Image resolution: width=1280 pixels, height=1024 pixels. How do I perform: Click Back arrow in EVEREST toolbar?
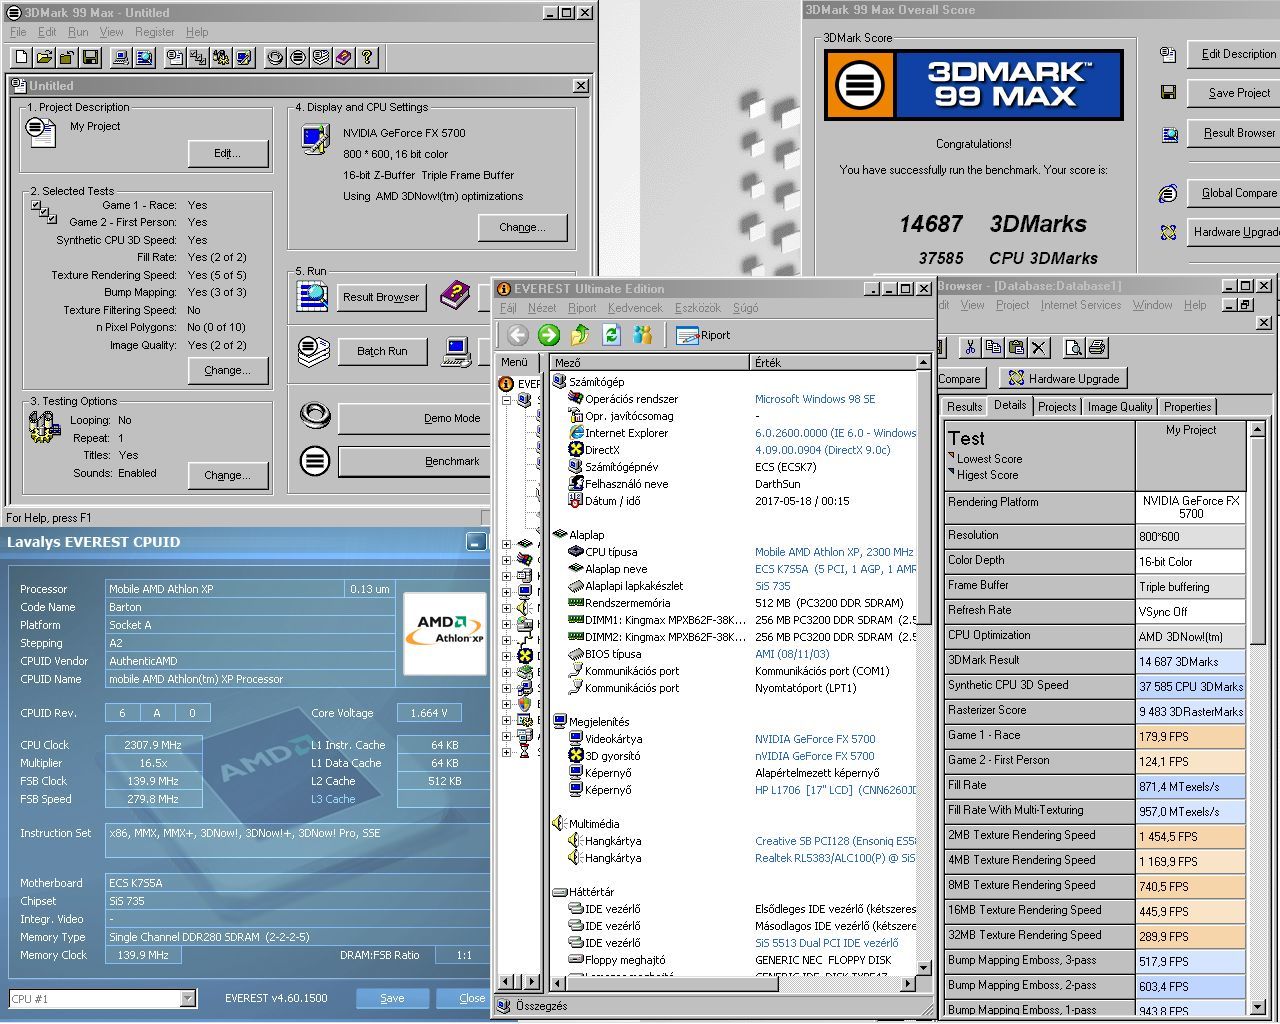[517, 335]
